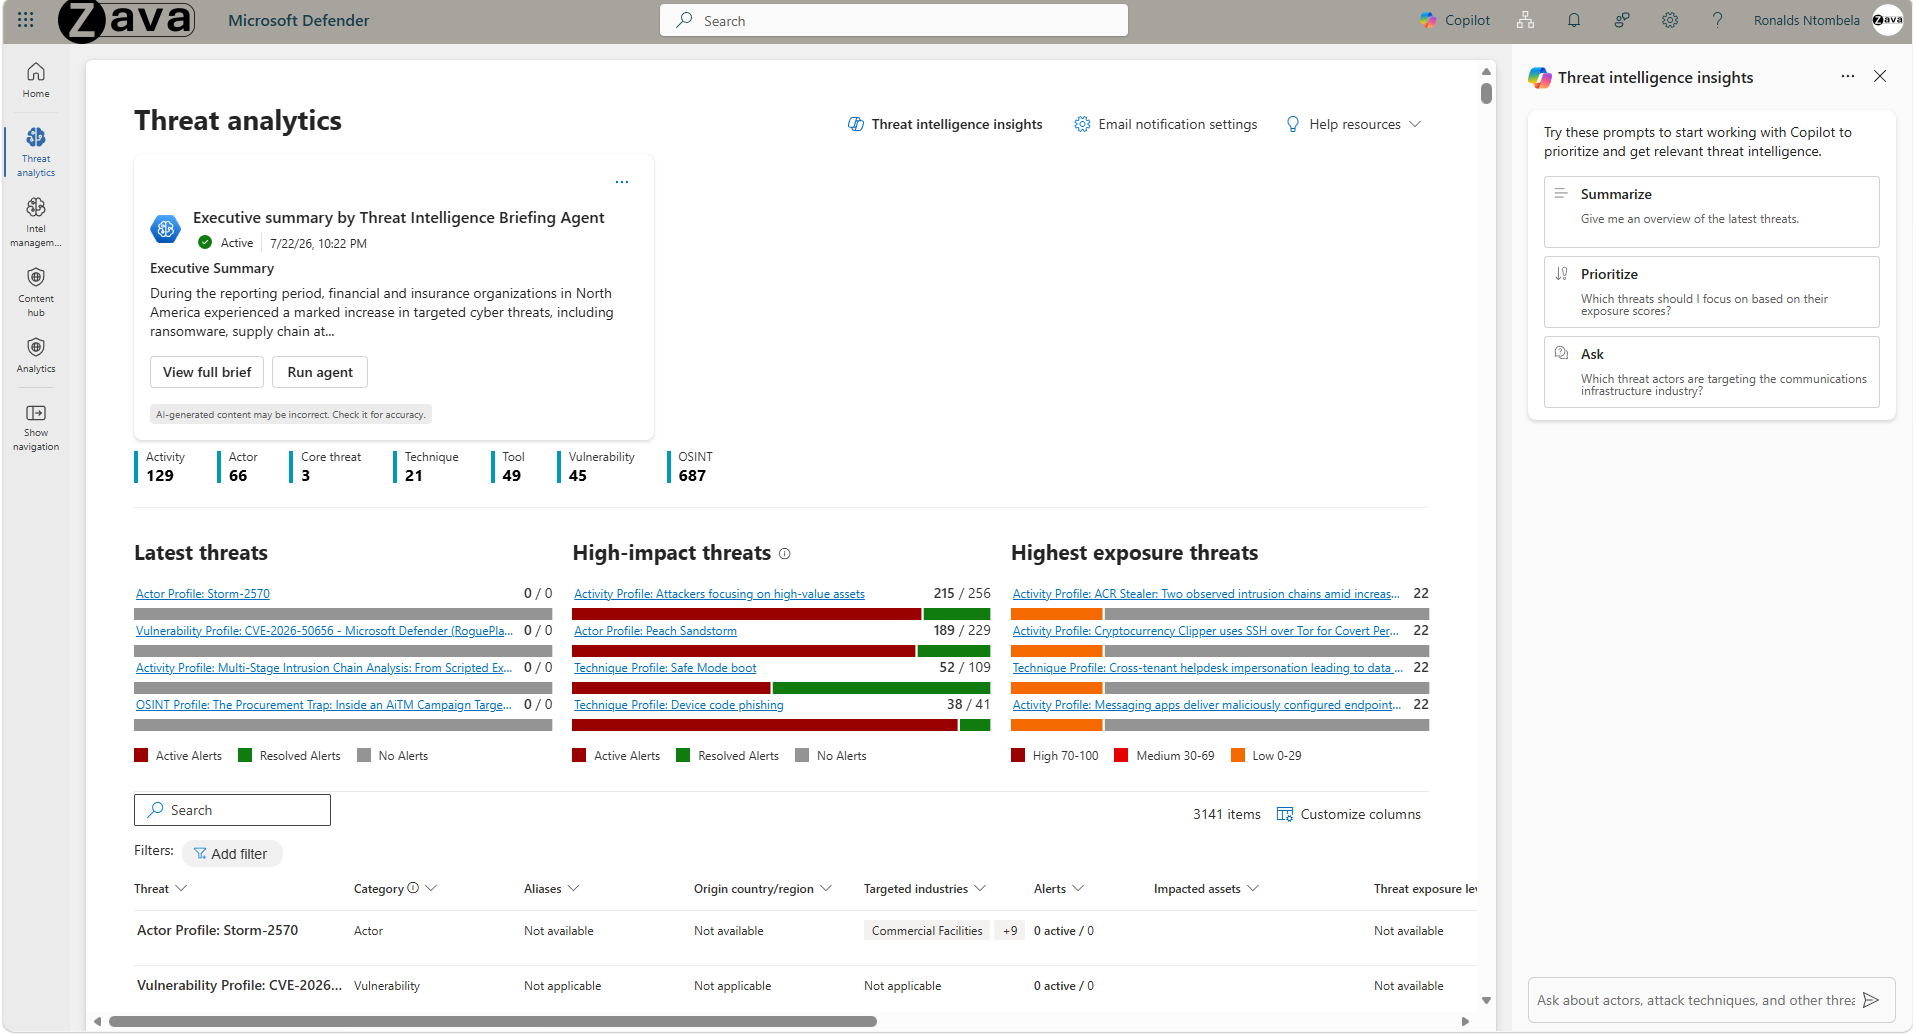This screenshot has width=1916, height=1035.
Task: Open the Category column dropdown
Action: (x=431, y=888)
